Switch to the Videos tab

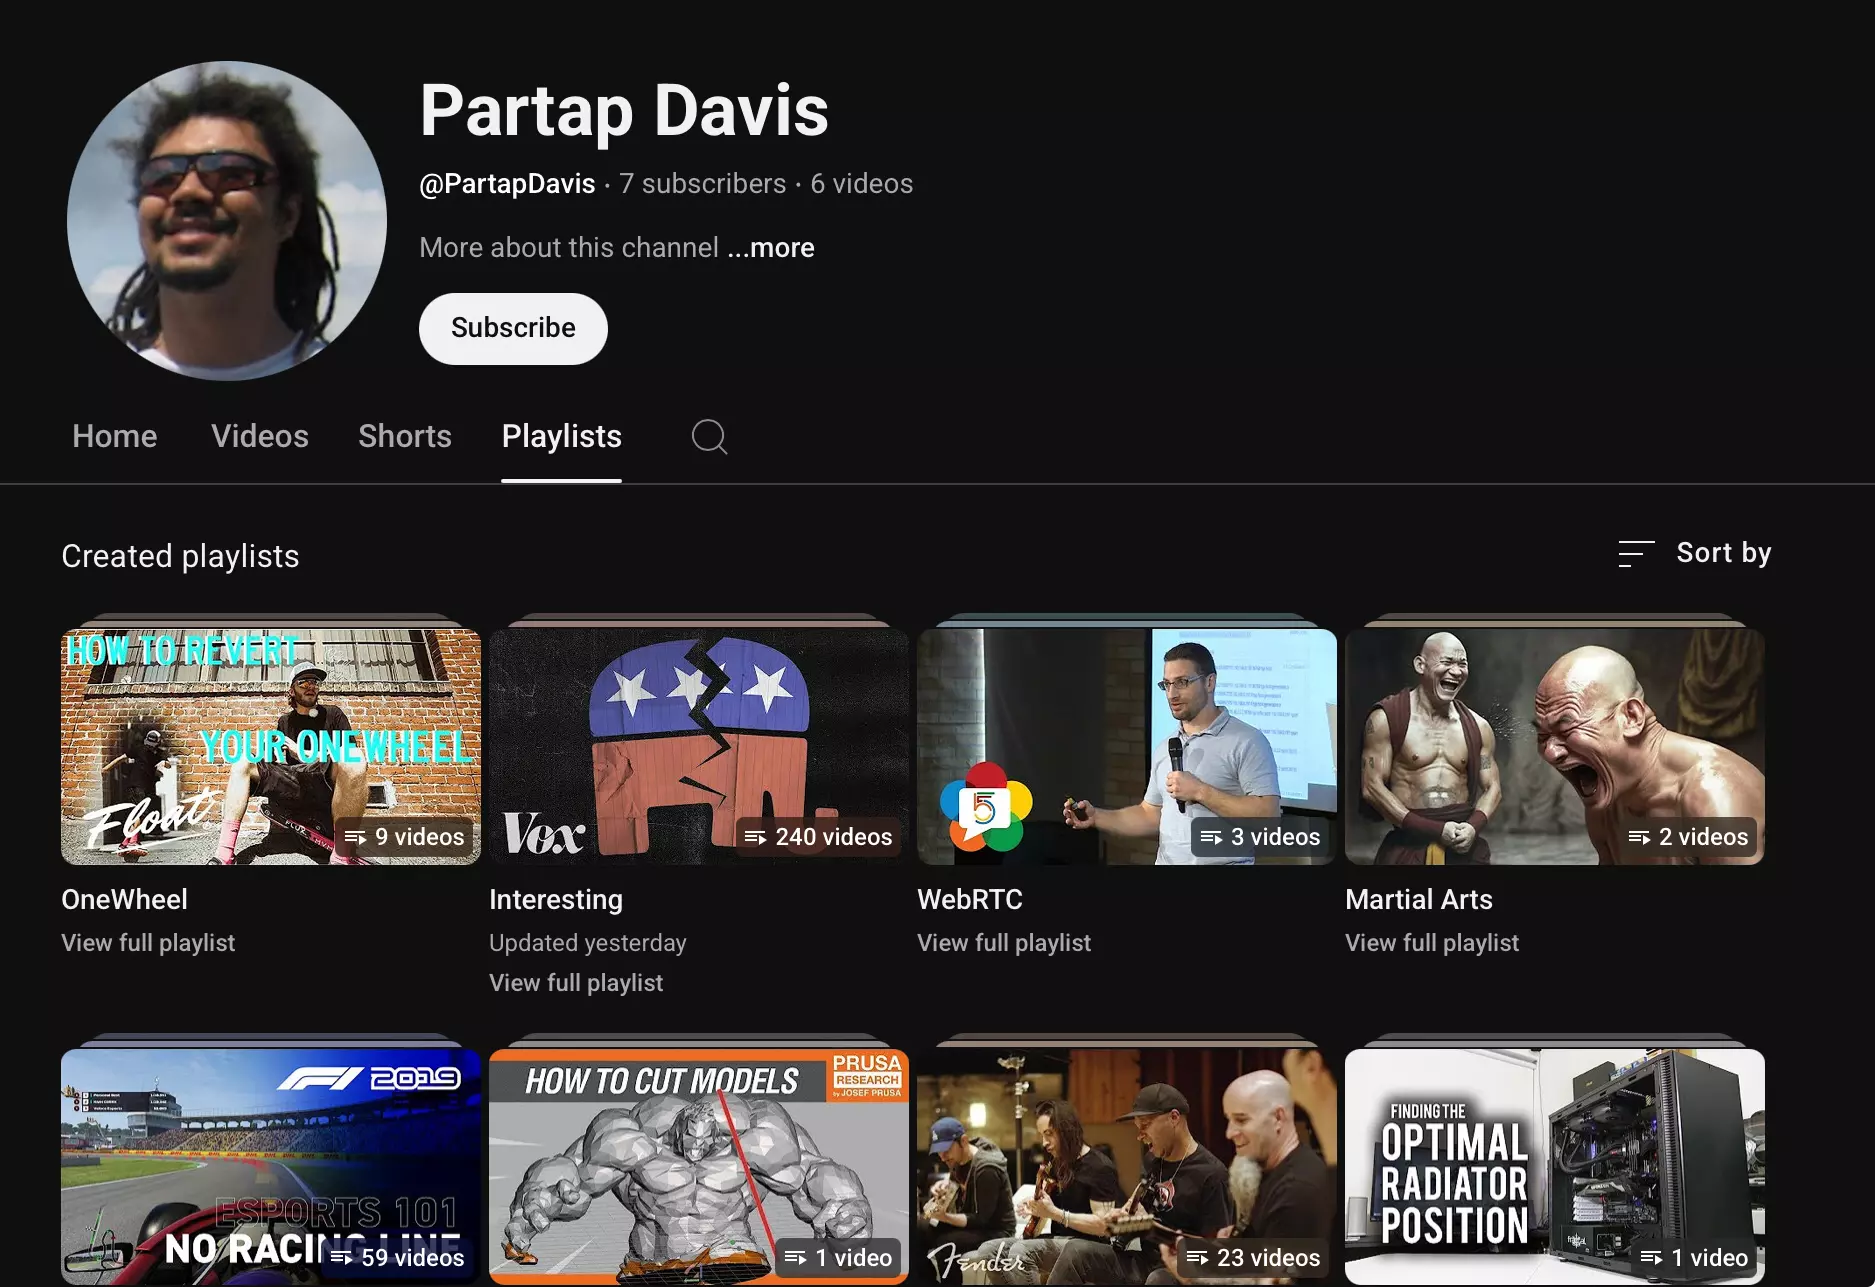[x=260, y=436]
